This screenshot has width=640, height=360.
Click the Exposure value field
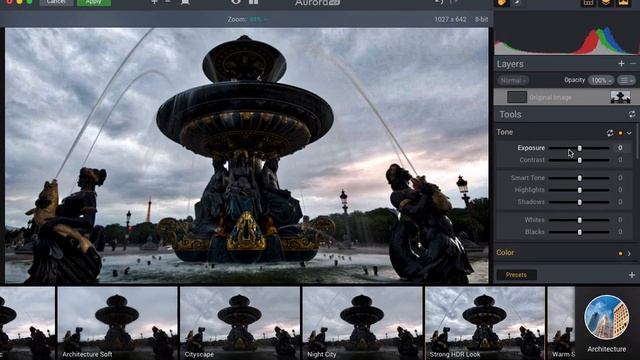point(620,148)
